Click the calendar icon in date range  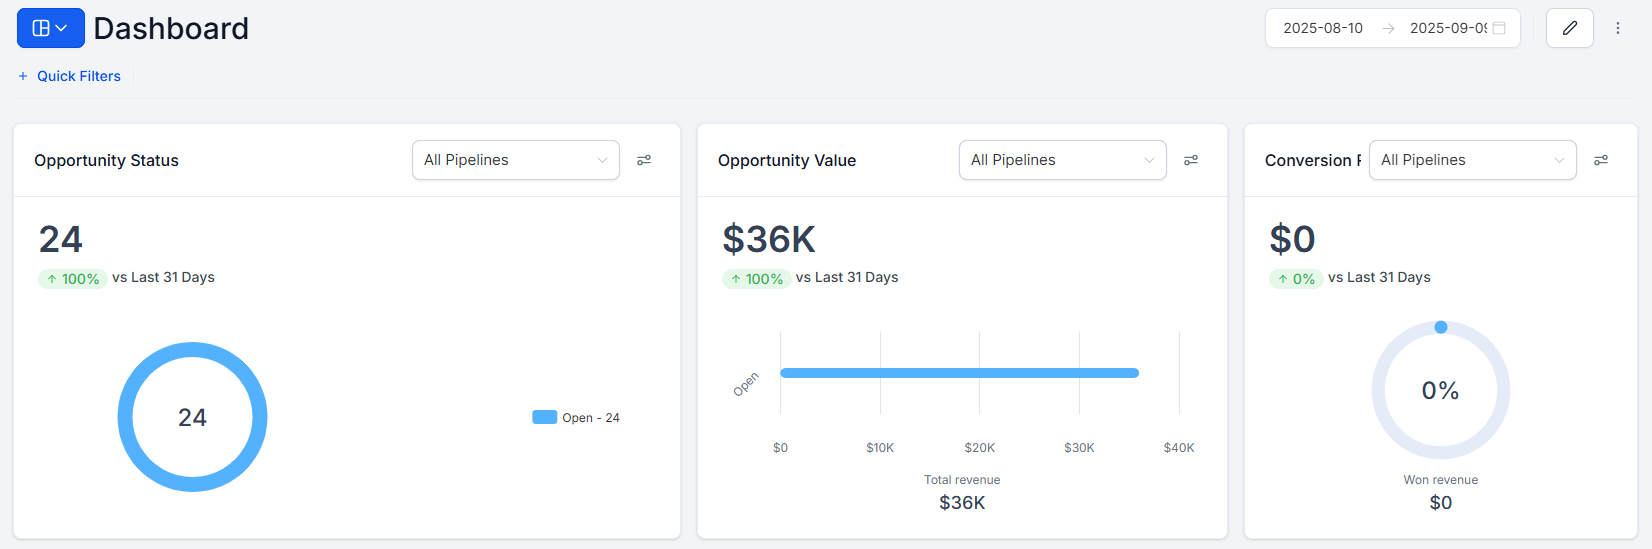point(1499,28)
